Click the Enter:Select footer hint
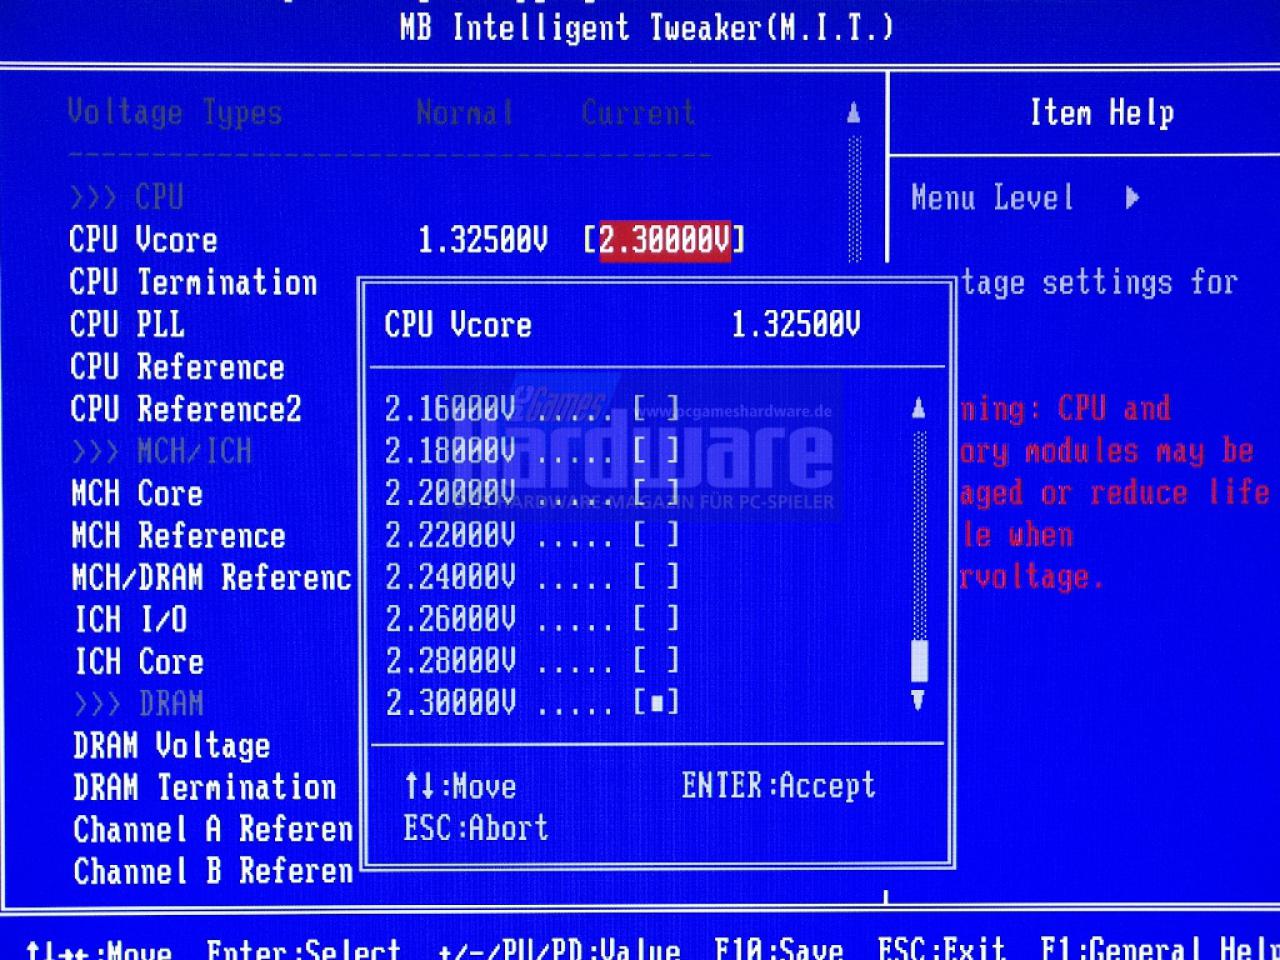This screenshot has width=1280, height=960. tap(303, 948)
